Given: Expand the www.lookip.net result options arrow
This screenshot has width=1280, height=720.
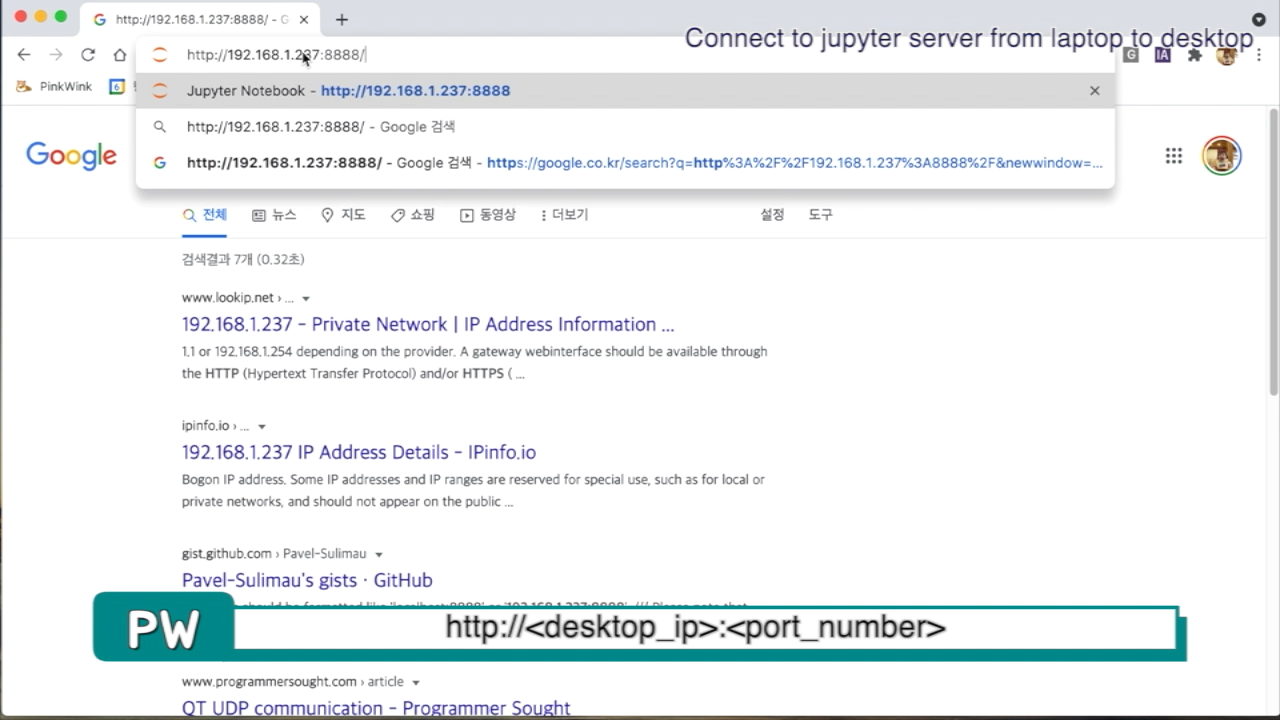Looking at the screenshot, I should [306, 298].
